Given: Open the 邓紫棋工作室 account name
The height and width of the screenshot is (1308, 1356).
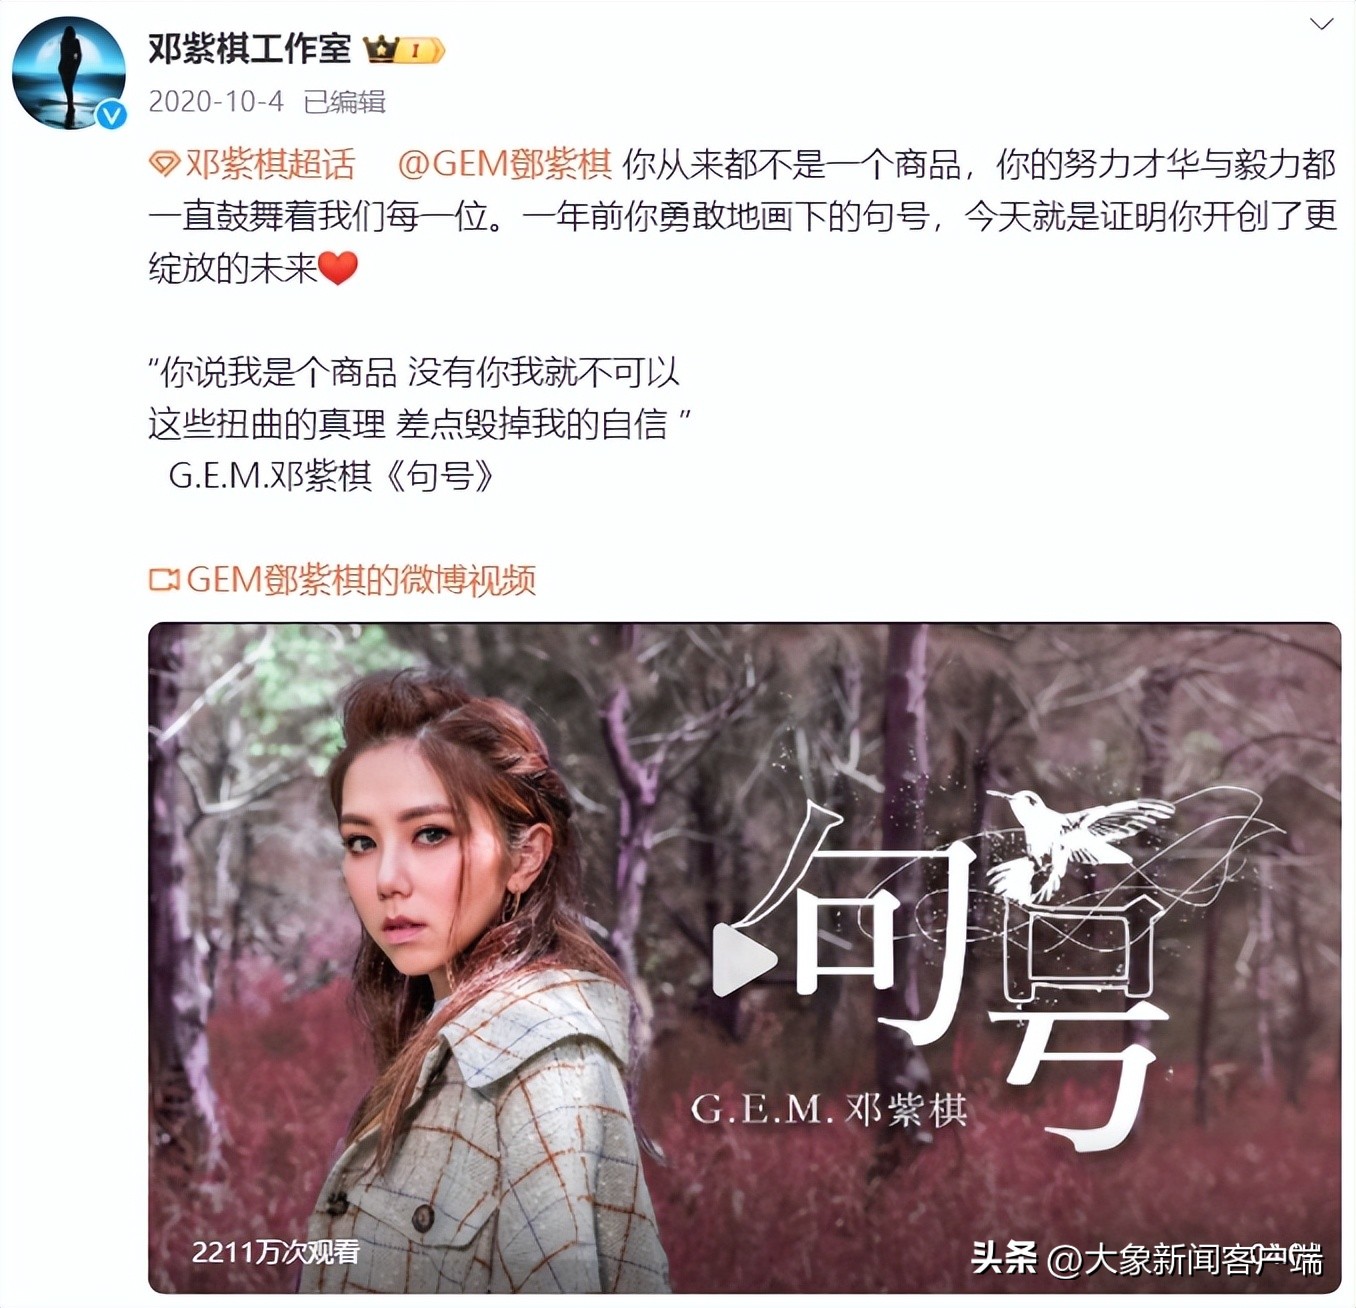Looking at the screenshot, I should [x=250, y=48].
